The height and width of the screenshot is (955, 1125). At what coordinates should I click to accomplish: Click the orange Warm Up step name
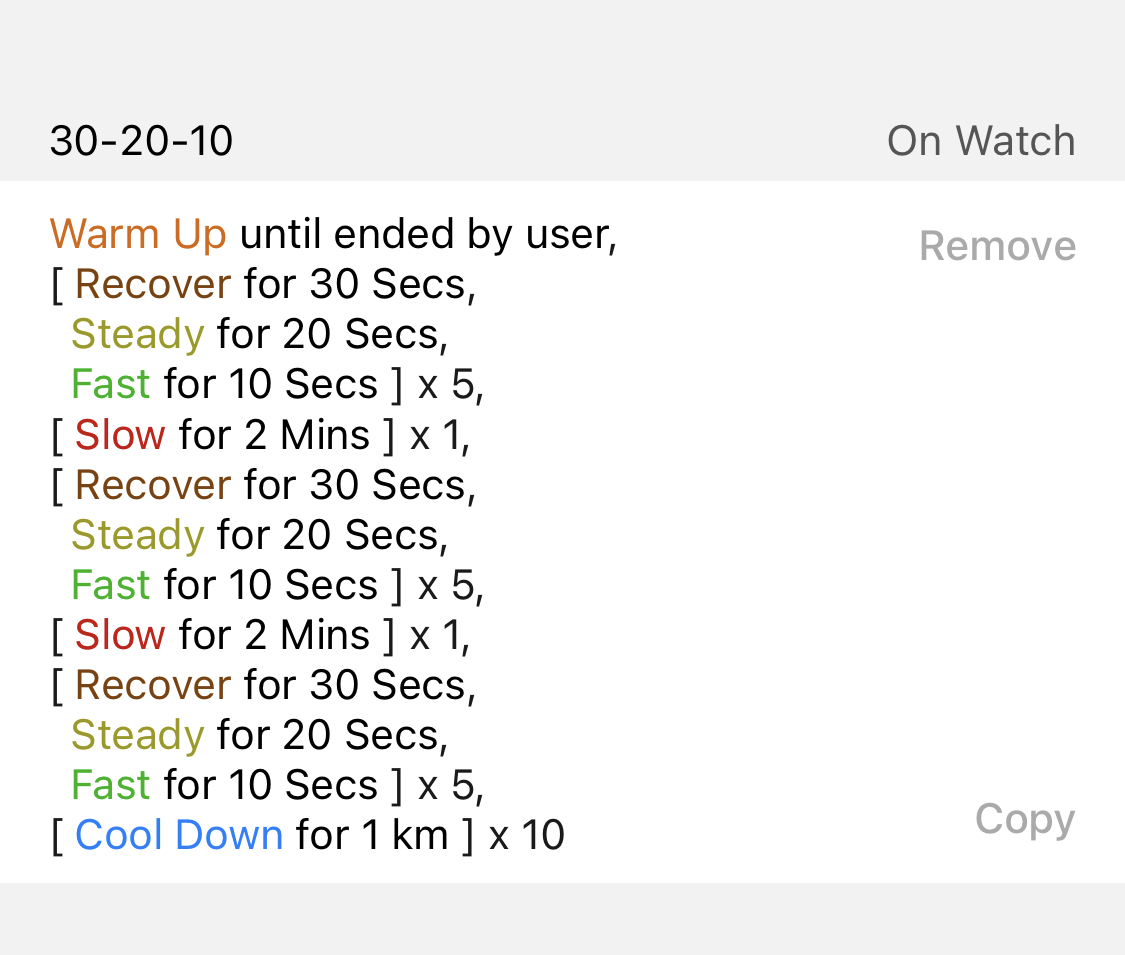(138, 234)
